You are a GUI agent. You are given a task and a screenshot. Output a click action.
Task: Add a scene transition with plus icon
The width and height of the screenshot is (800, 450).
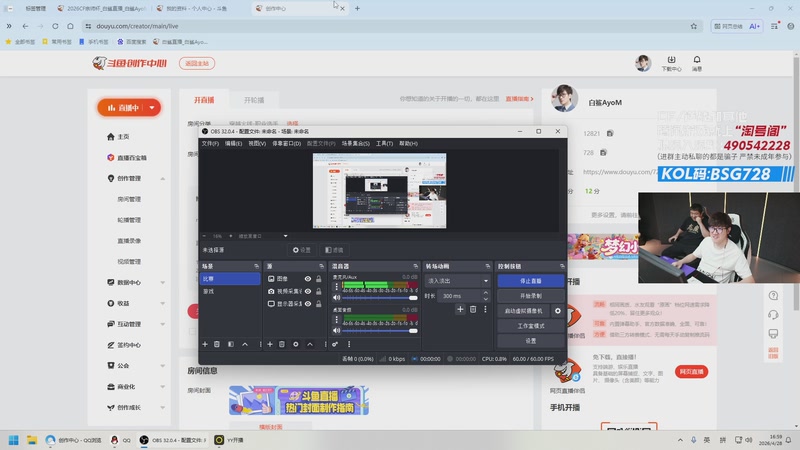pyautogui.click(x=460, y=309)
